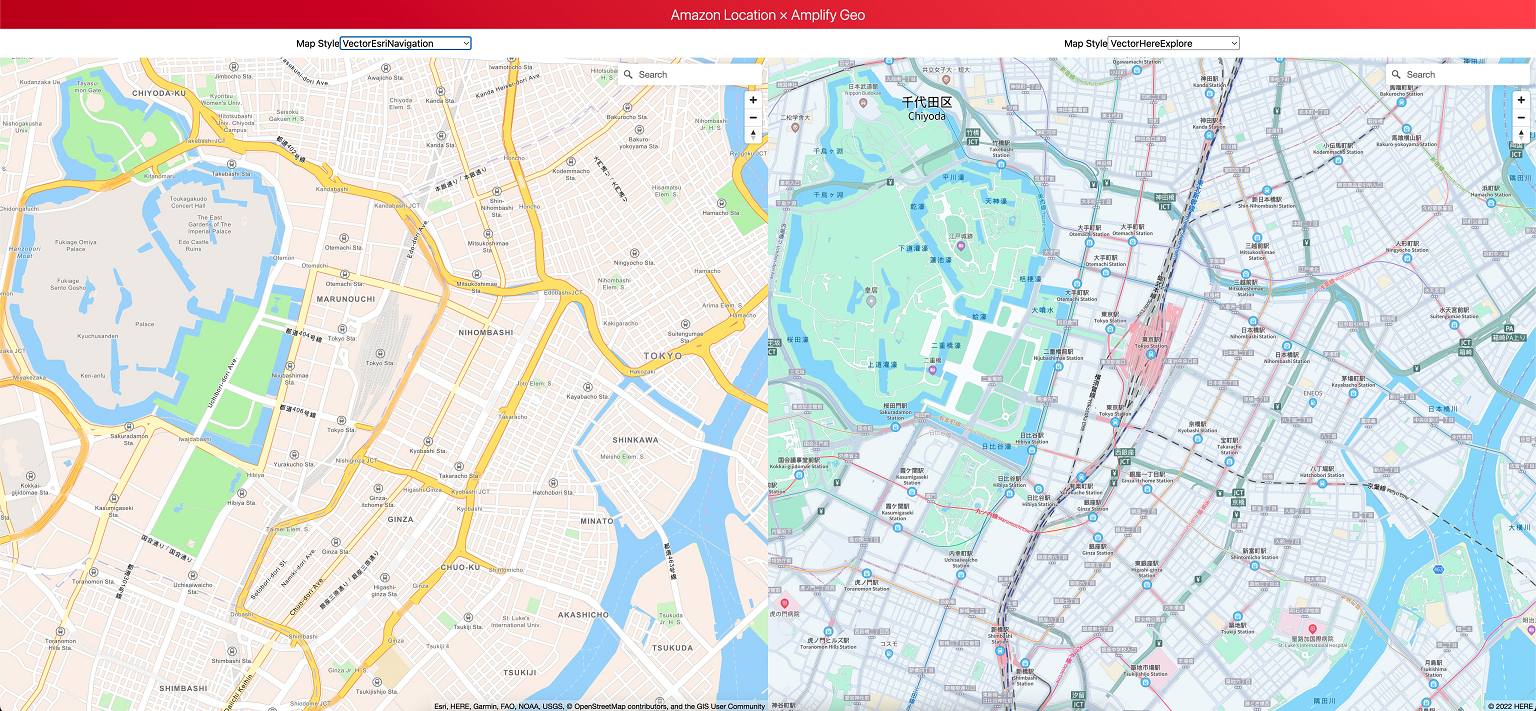Click the AKASHICHO district label

point(583,615)
